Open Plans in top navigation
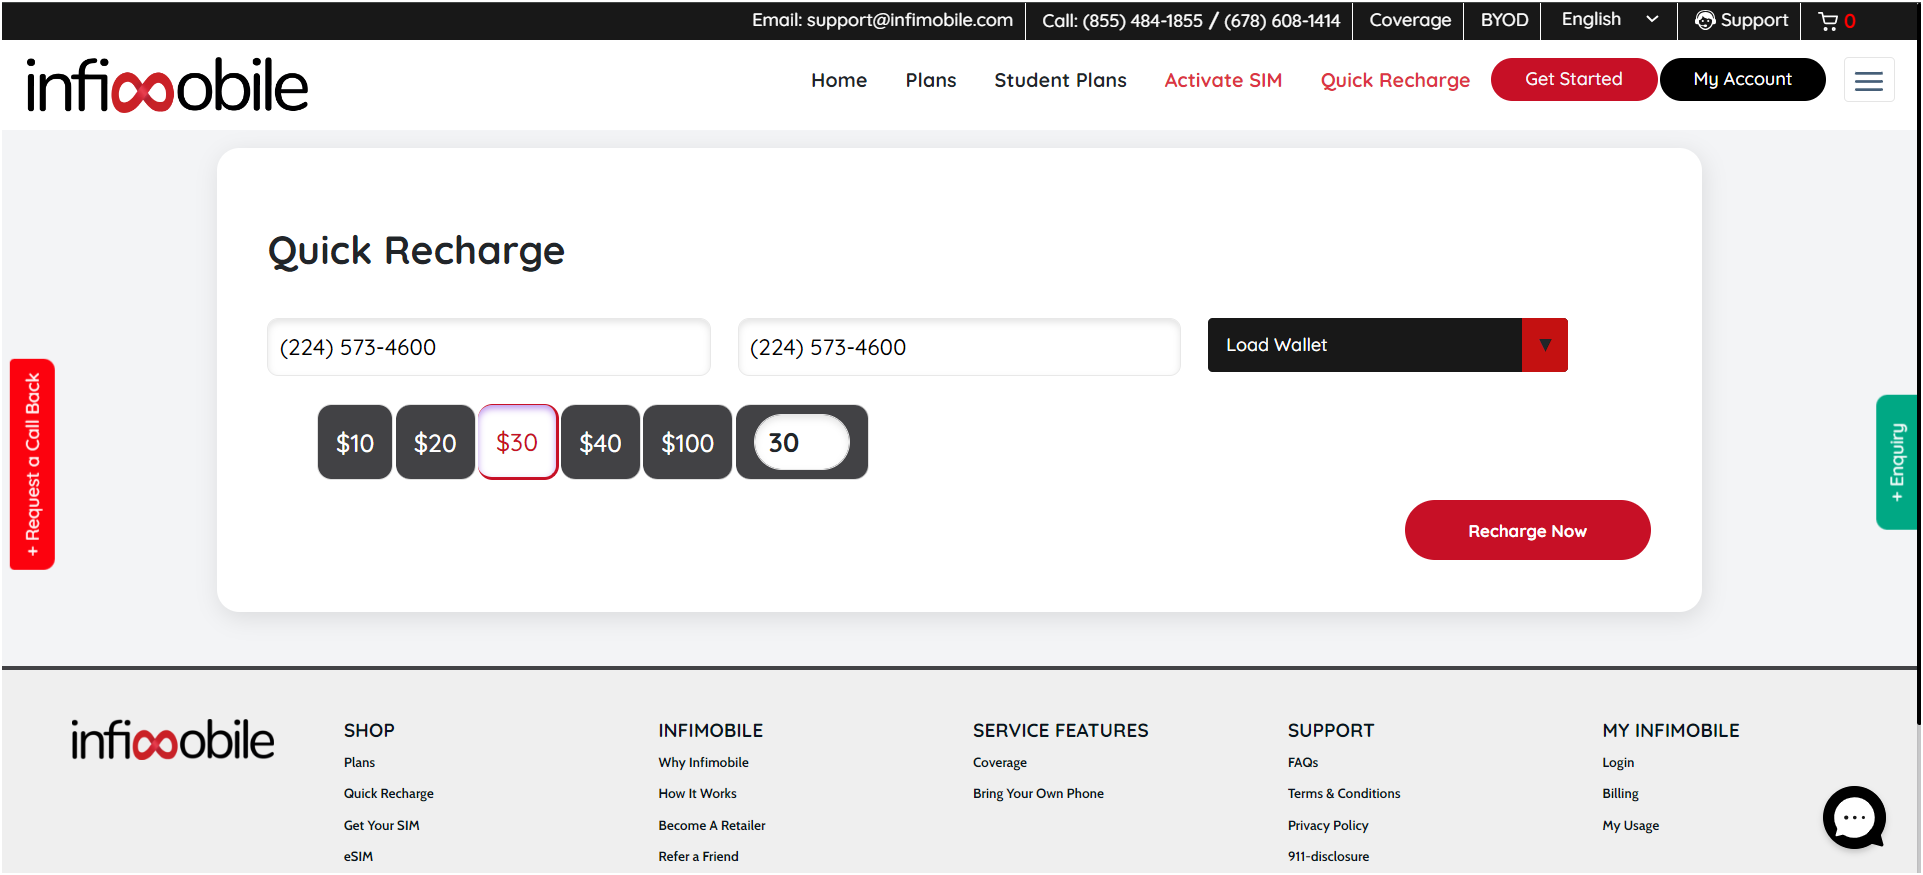1923x875 pixels. coord(931,80)
